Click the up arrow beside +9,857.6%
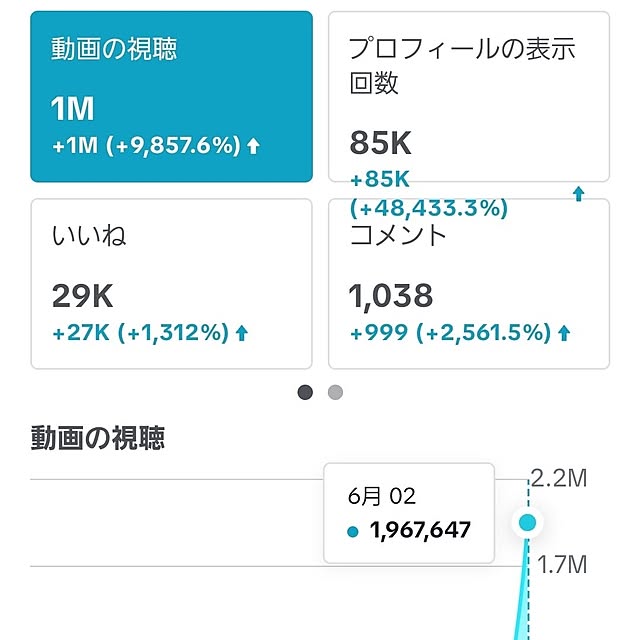The width and height of the screenshot is (640, 640). [253, 146]
